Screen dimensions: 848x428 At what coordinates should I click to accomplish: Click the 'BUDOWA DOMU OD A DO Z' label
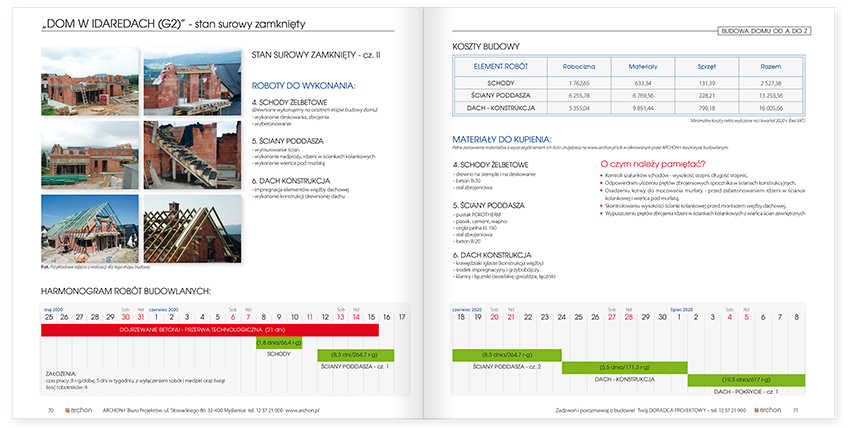click(764, 31)
